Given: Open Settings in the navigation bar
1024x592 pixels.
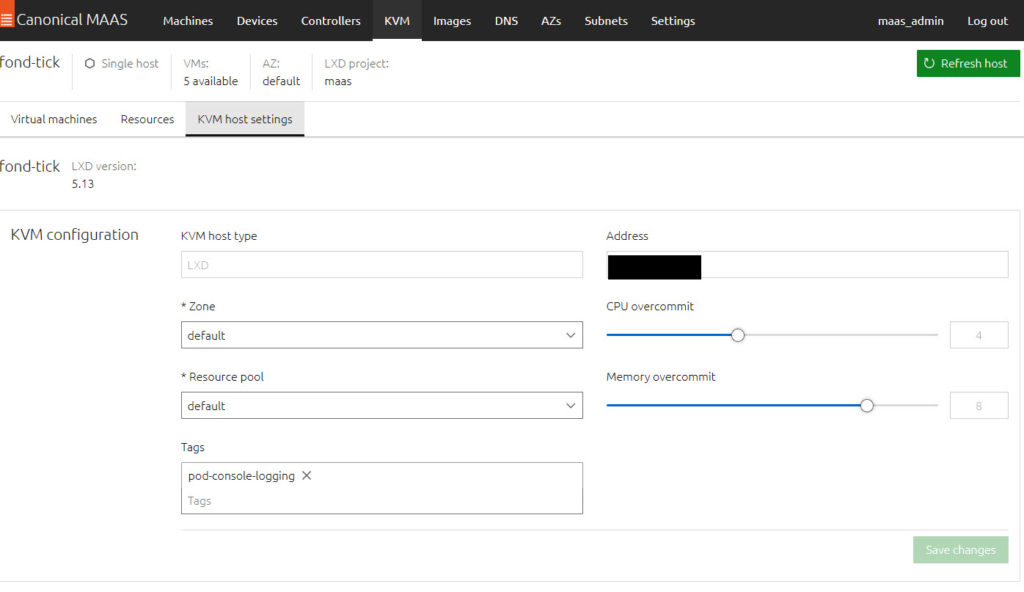Looking at the screenshot, I should point(673,21).
